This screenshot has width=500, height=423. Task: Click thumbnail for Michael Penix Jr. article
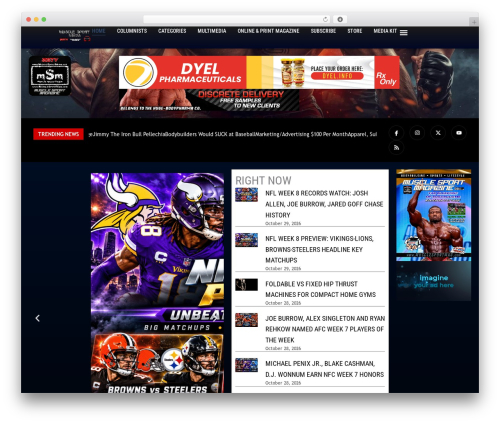tap(246, 365)
